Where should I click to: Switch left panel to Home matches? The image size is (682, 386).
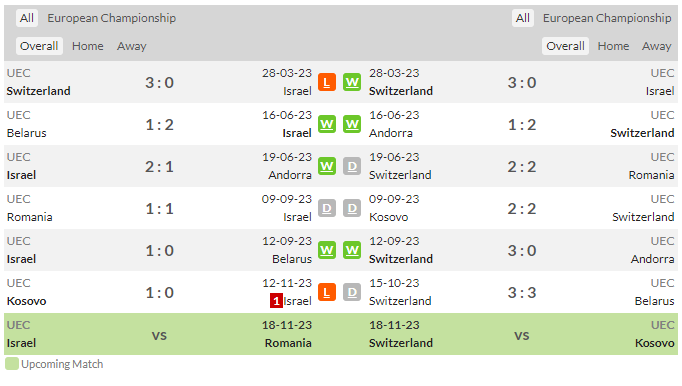(x=87, y=46)
